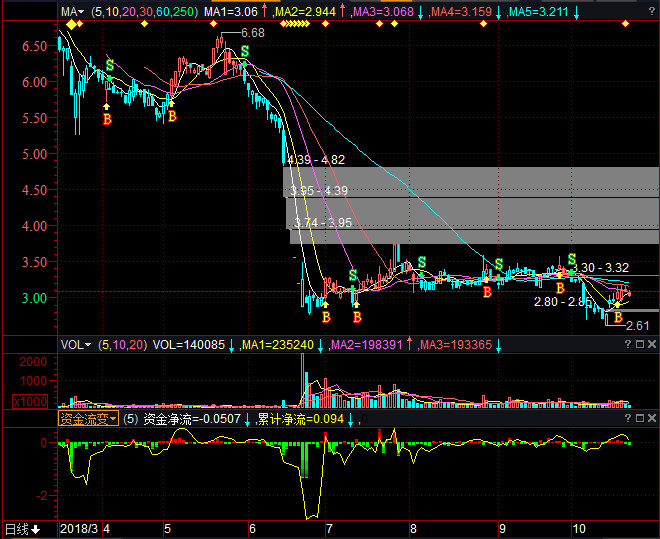Click the 2.61 low price label

pos(637,325)
